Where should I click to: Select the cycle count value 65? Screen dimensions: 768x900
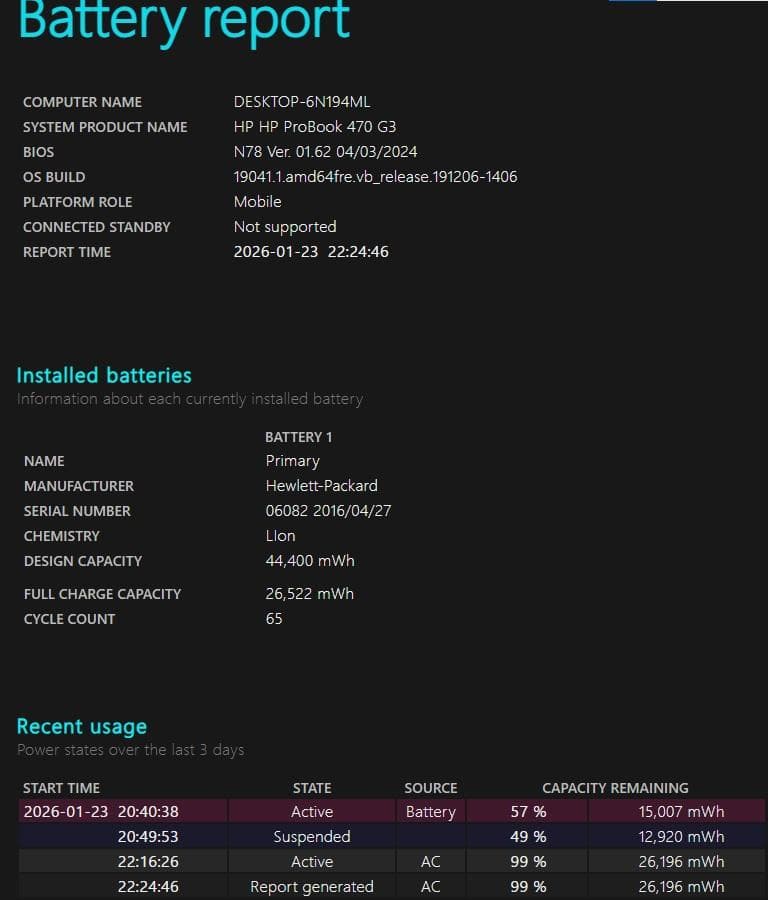tap(274, 619)
